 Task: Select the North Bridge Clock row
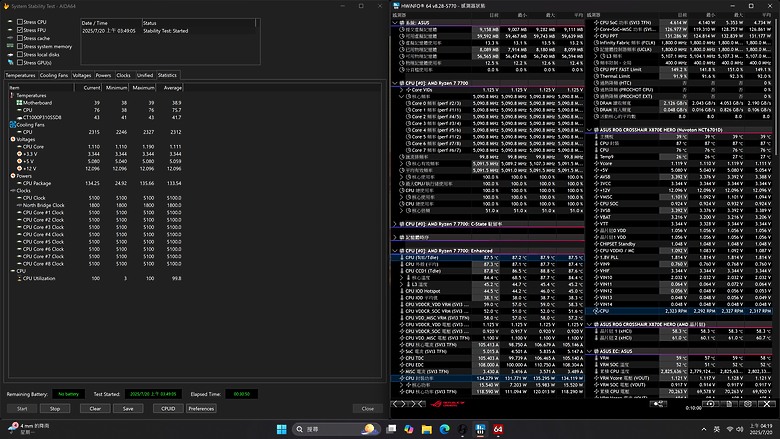[96, 205]
